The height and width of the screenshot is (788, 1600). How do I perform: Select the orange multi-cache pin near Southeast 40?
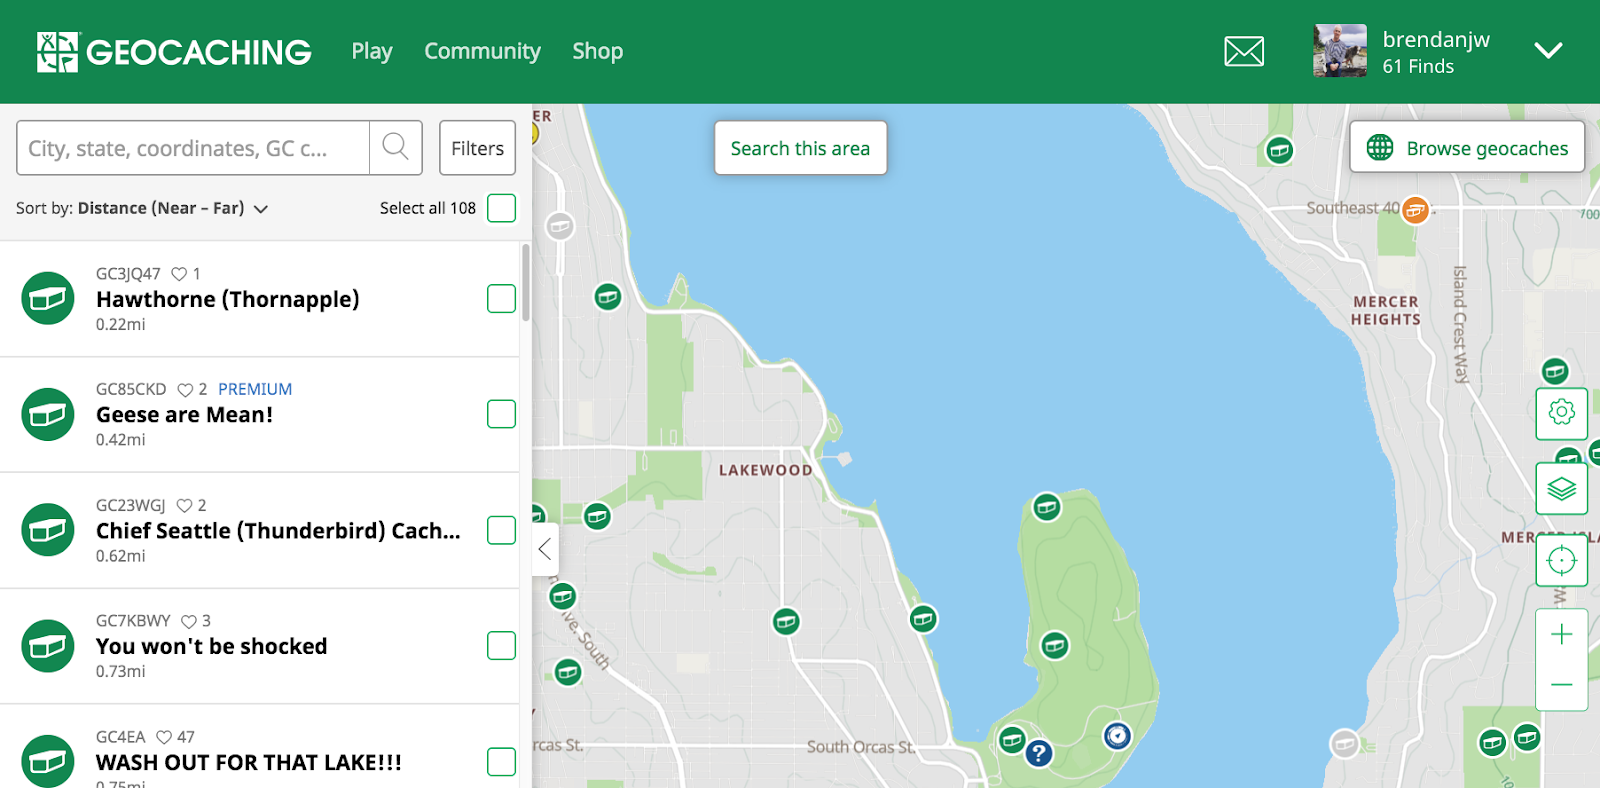coord(1415,210)
